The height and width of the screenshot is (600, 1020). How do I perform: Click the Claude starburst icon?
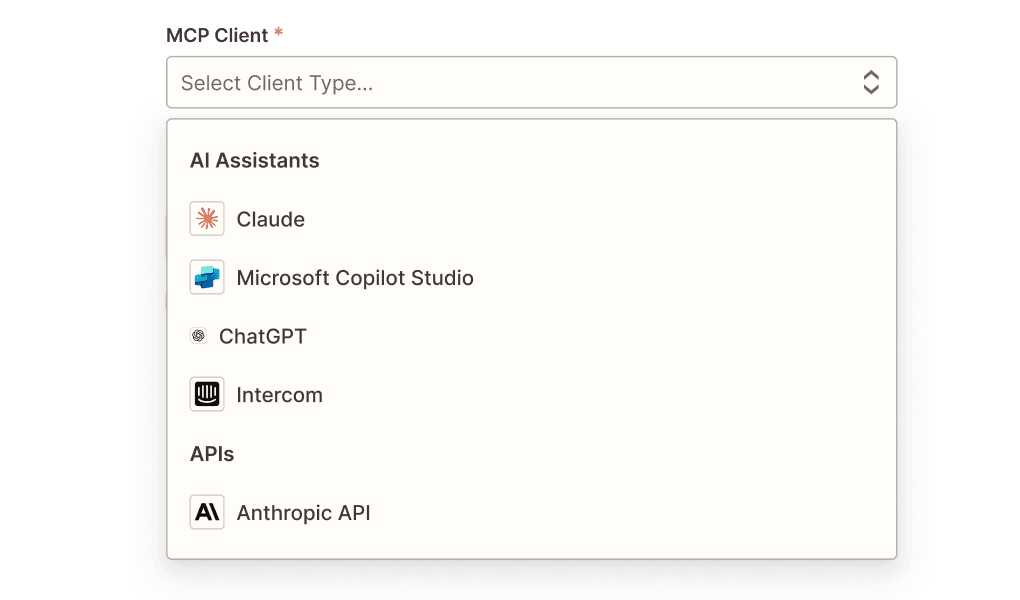click(207, 219)
